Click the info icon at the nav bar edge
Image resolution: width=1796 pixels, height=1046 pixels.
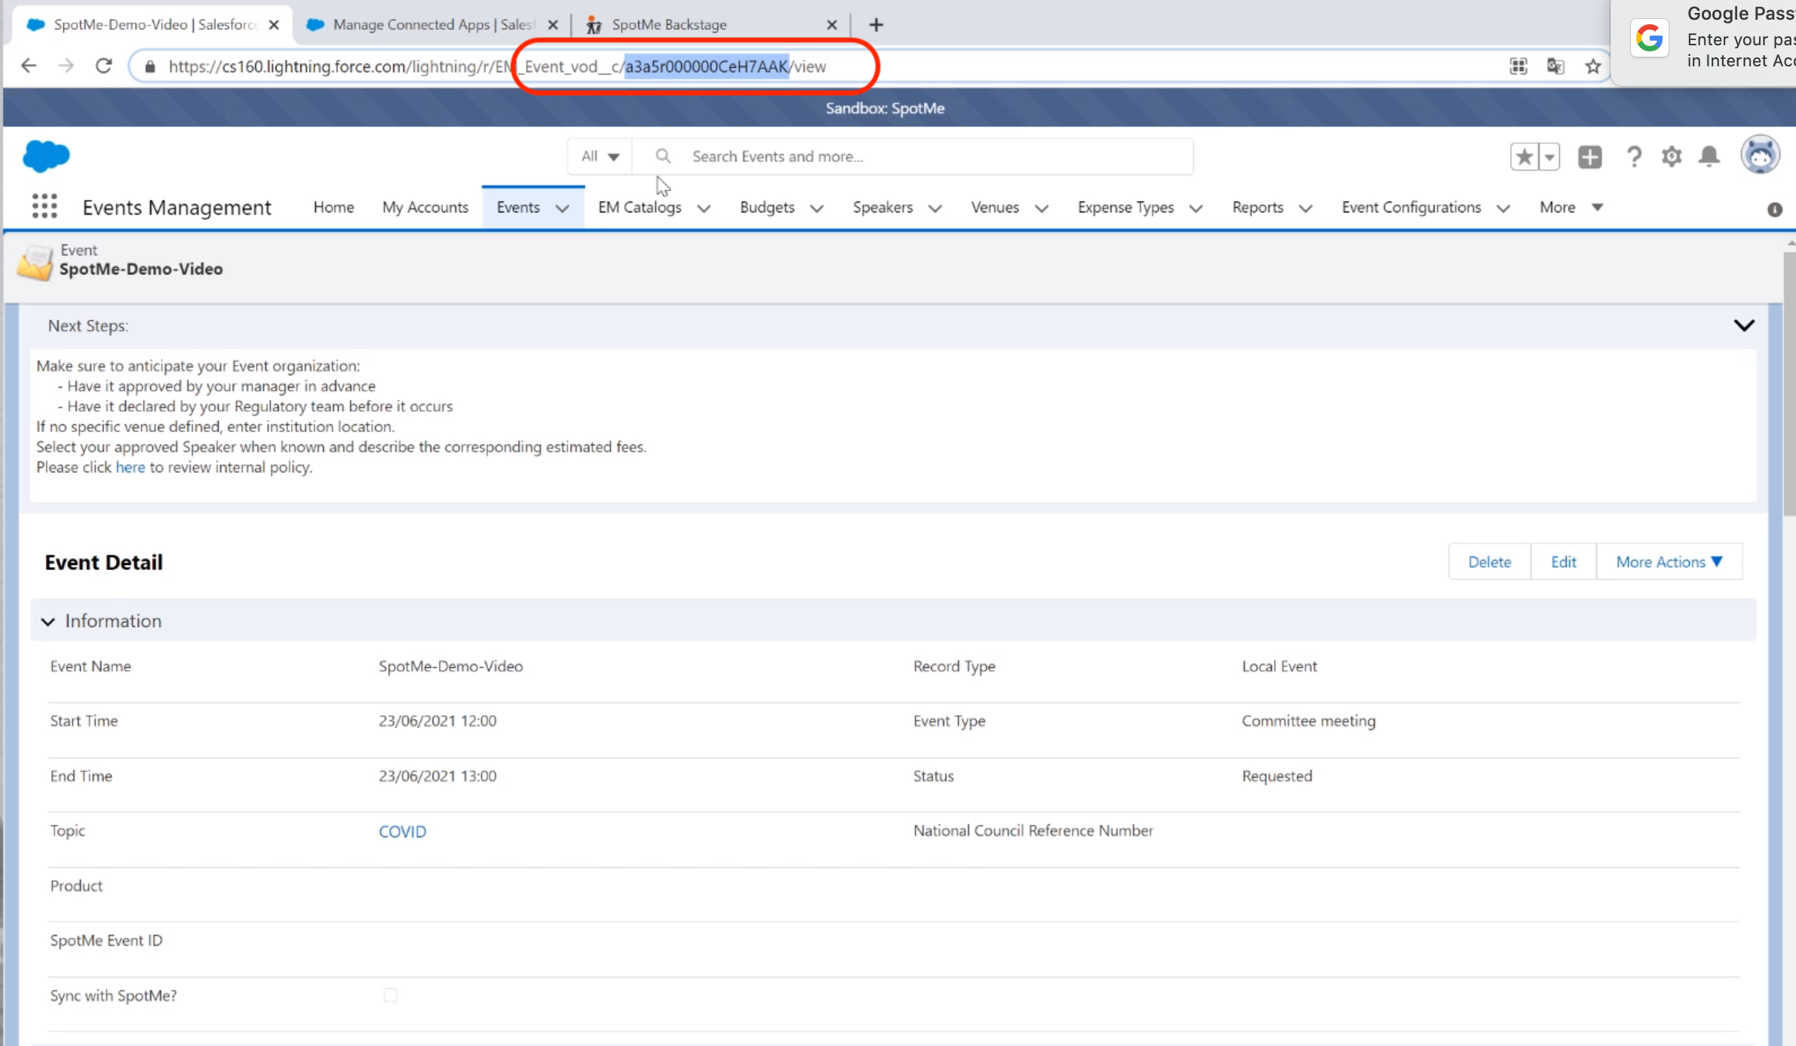1774,209
